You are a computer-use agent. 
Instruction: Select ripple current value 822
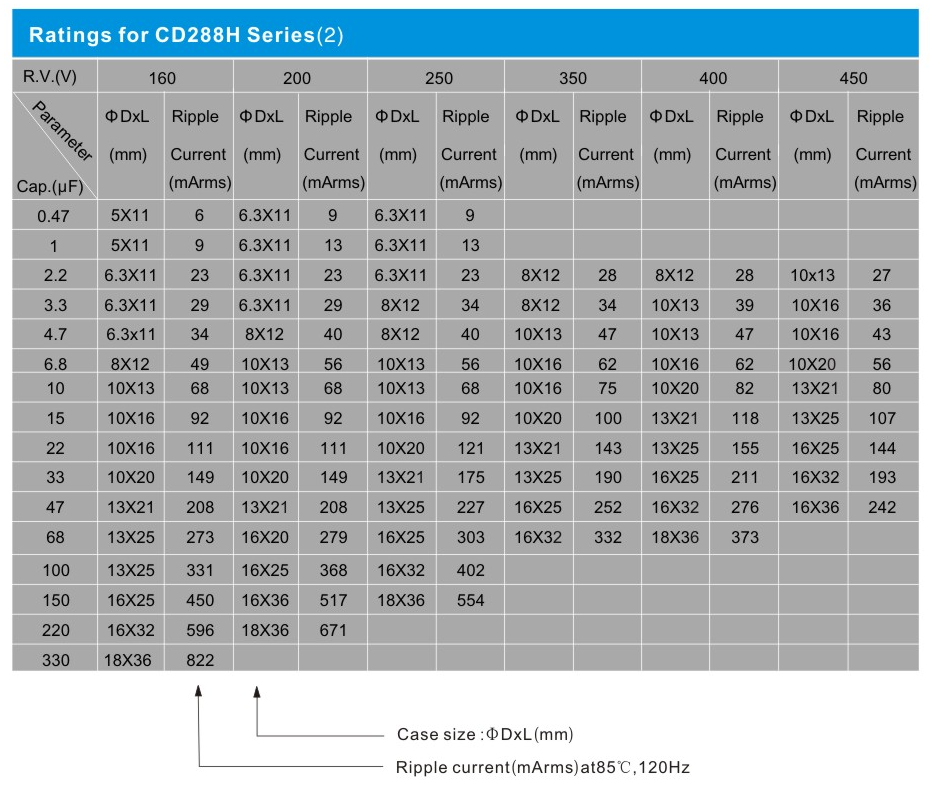pyautogui.click(x=200, y=660)
